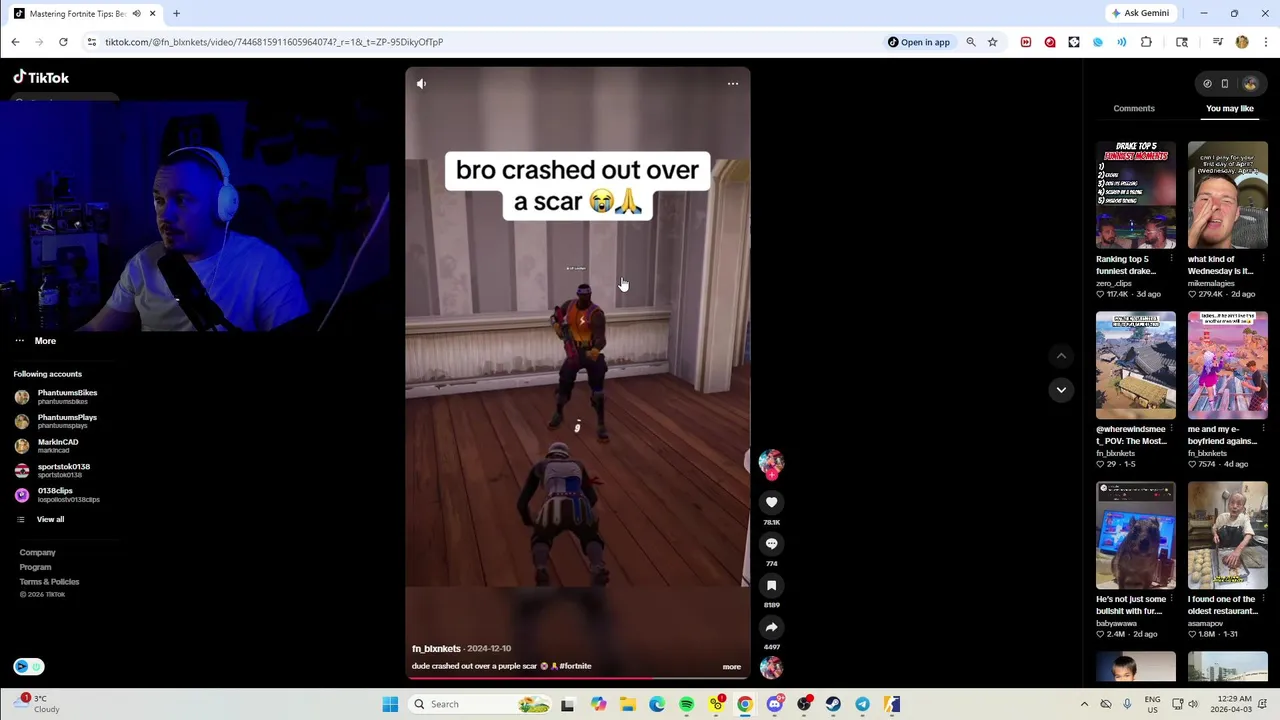Click the Chrome address bar URL

point(274,42)
